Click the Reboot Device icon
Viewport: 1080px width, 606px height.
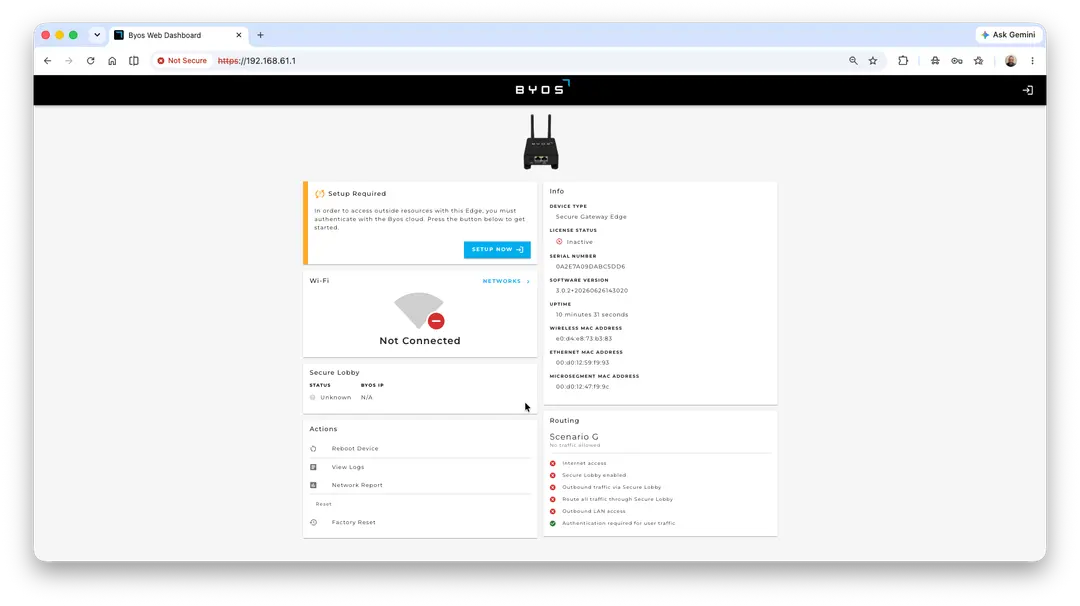pos(313,448)
